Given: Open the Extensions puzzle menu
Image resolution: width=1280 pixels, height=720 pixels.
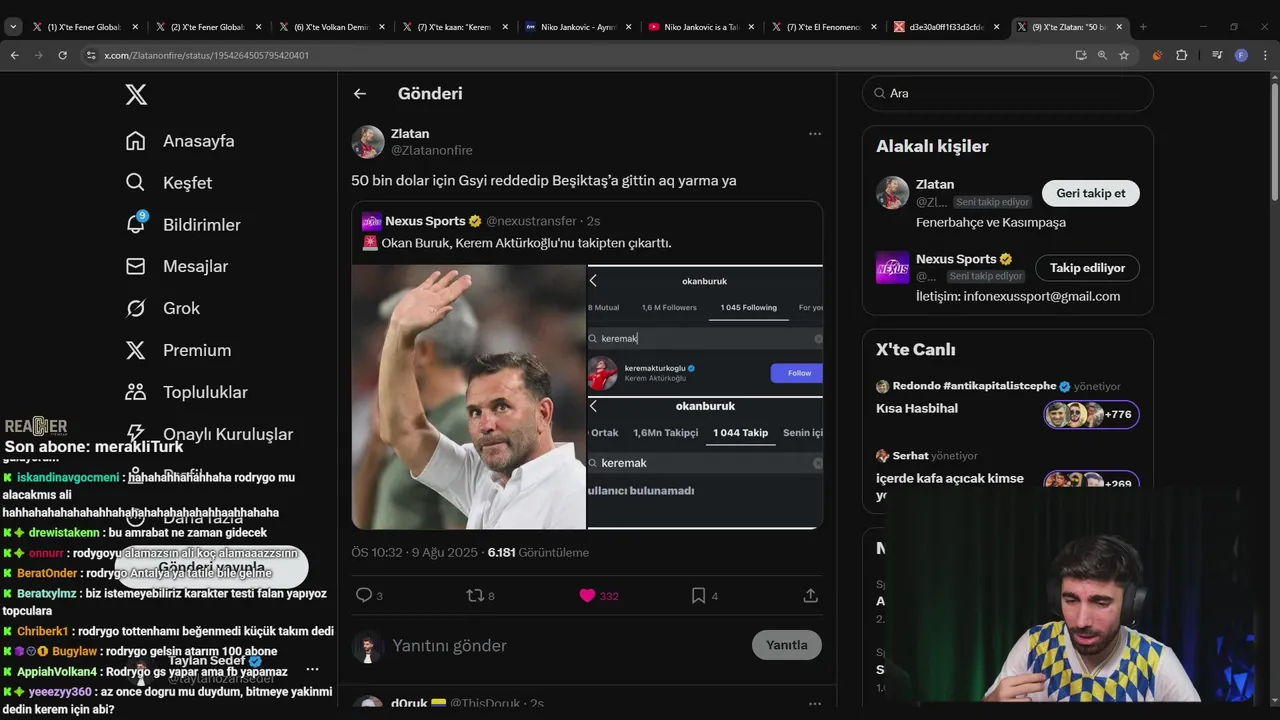Looking at the screenshot, I should 1181,55.
